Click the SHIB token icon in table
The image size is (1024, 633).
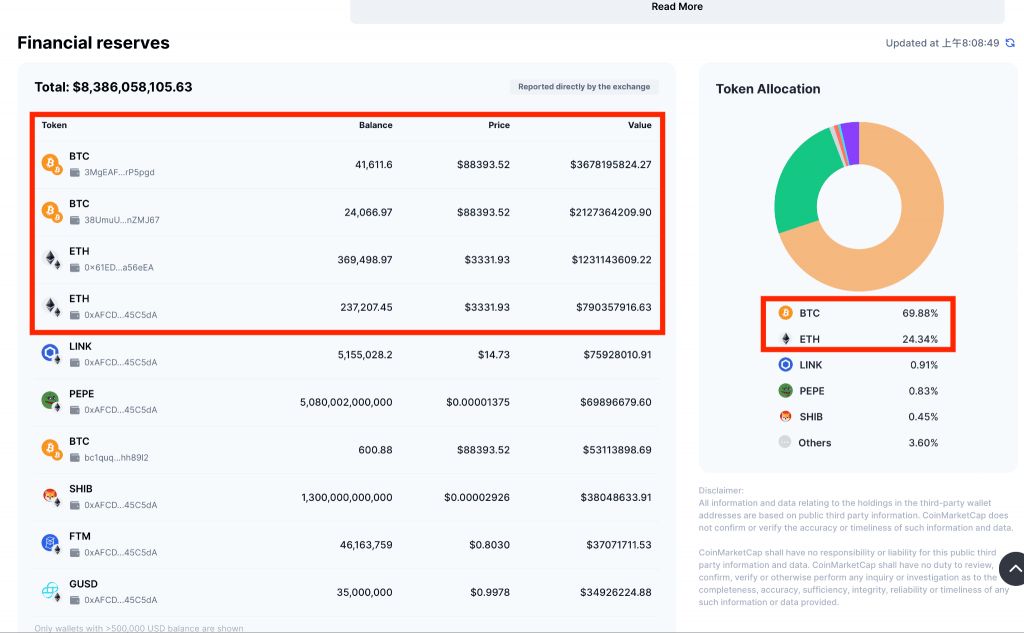[x=51, y=496]
